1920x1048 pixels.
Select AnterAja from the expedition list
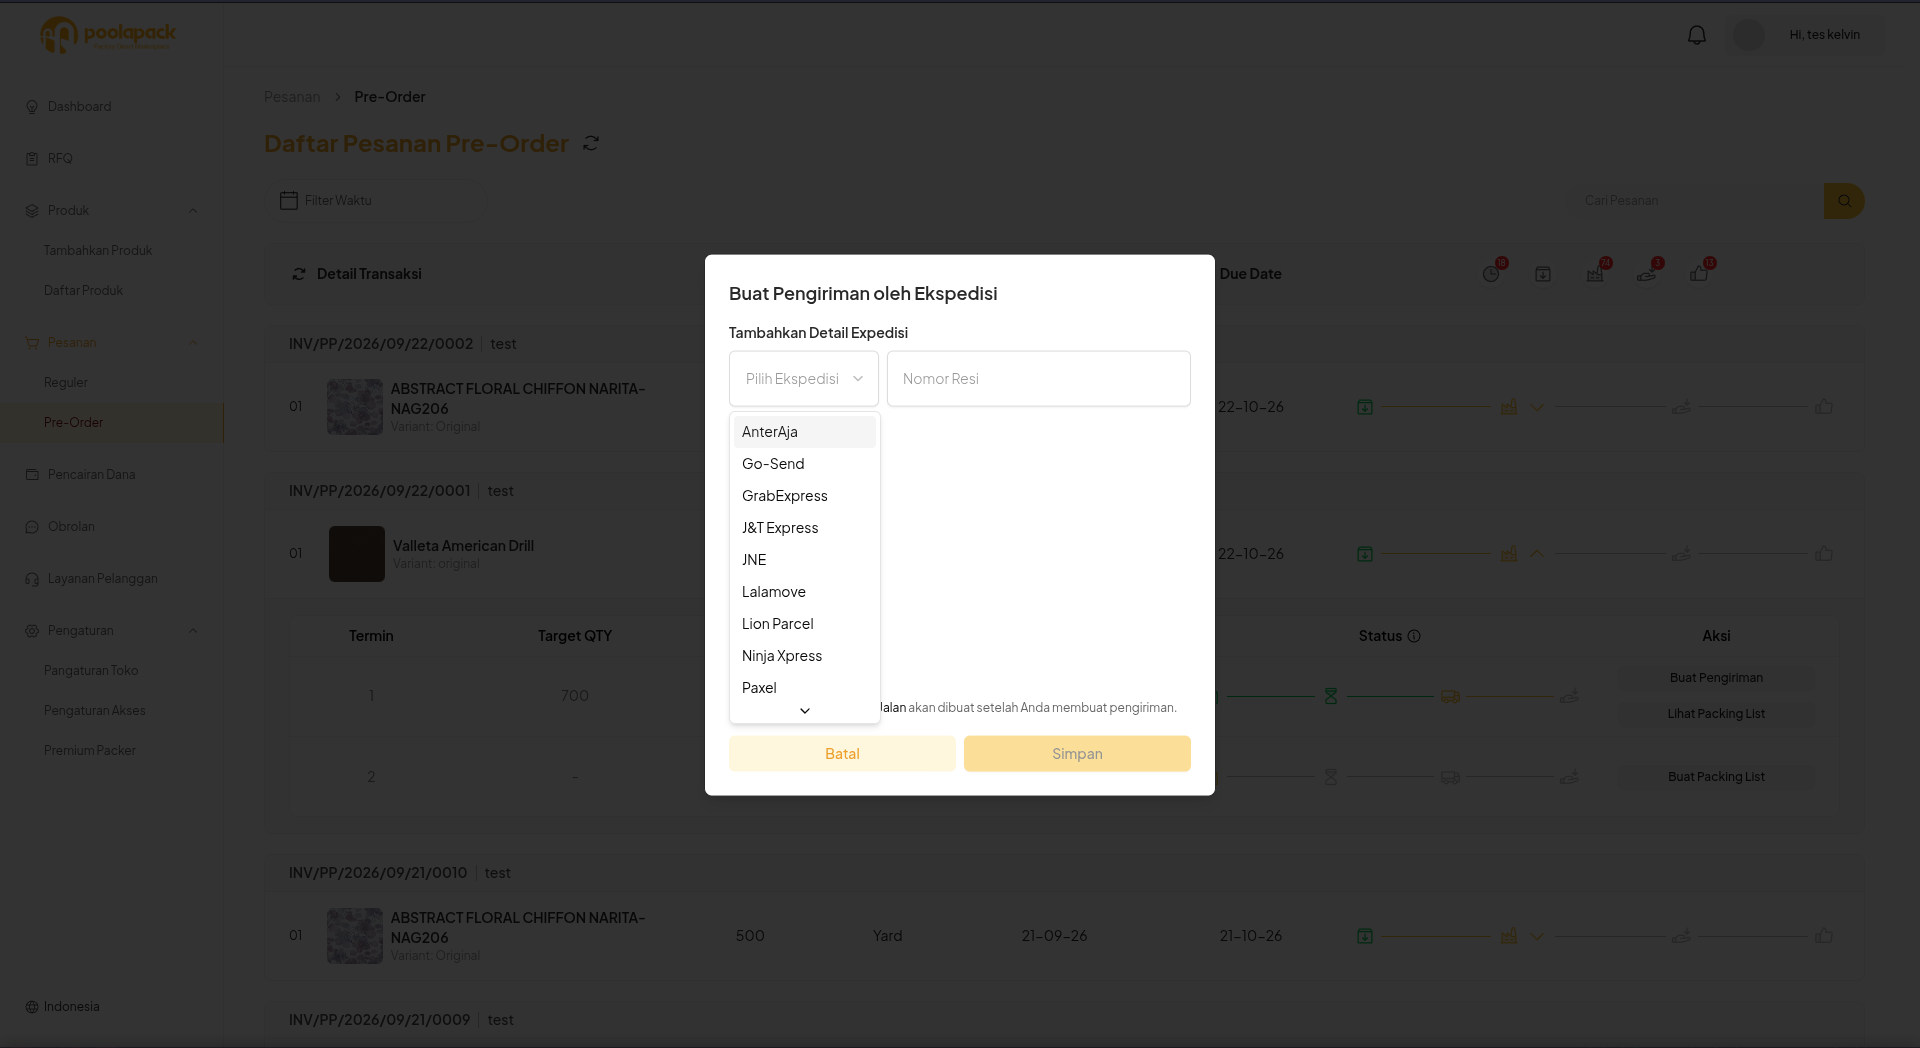click(804, 432)
